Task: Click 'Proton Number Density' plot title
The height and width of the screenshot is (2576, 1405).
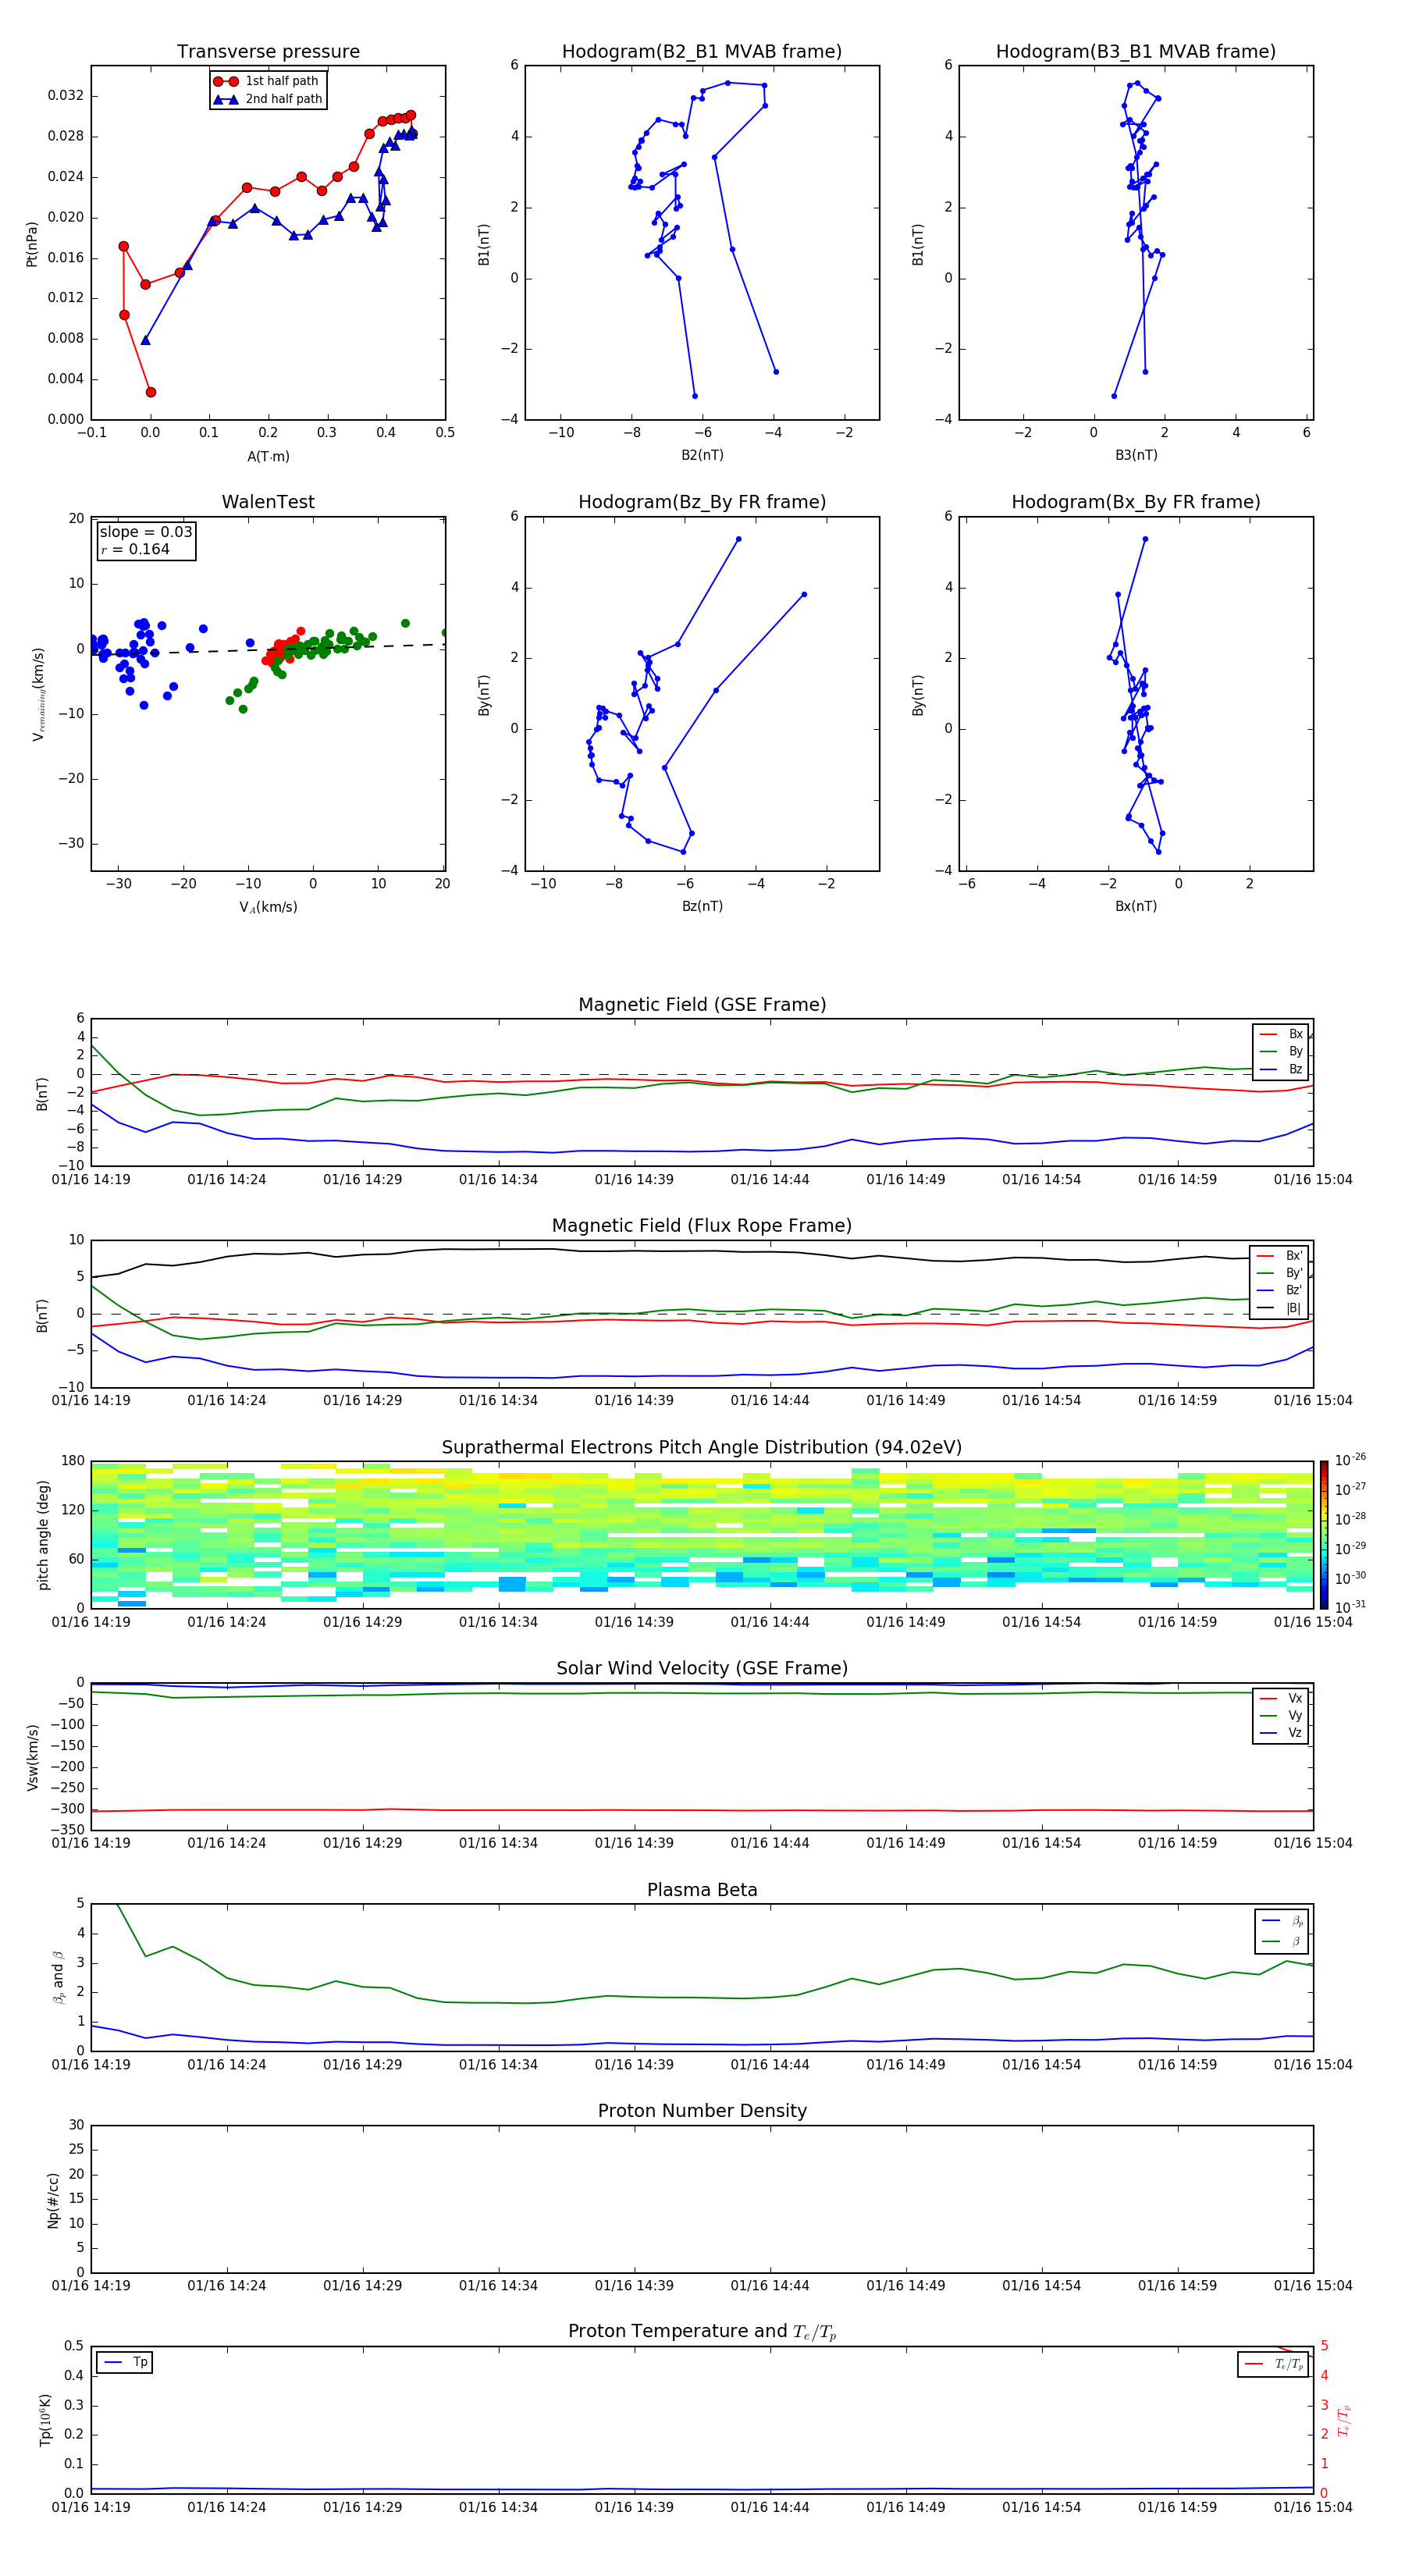Action: pyautogui.click(x=702, y=2111)
